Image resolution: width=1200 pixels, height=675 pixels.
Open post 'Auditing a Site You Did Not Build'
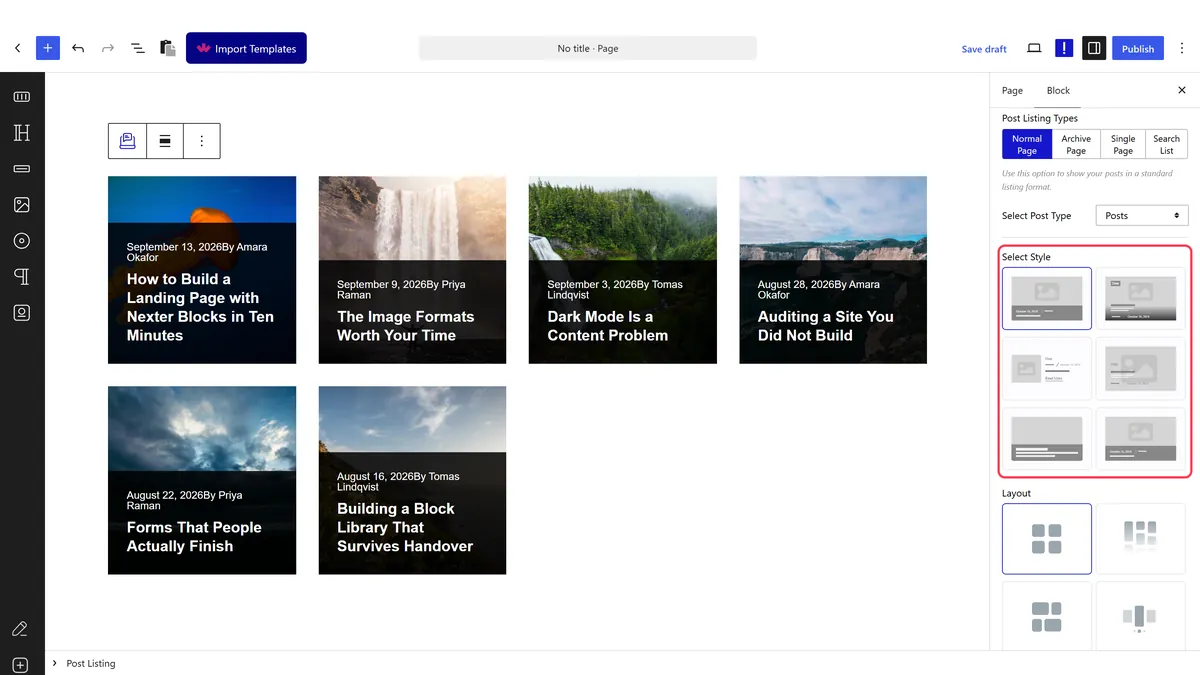[826, 326]
